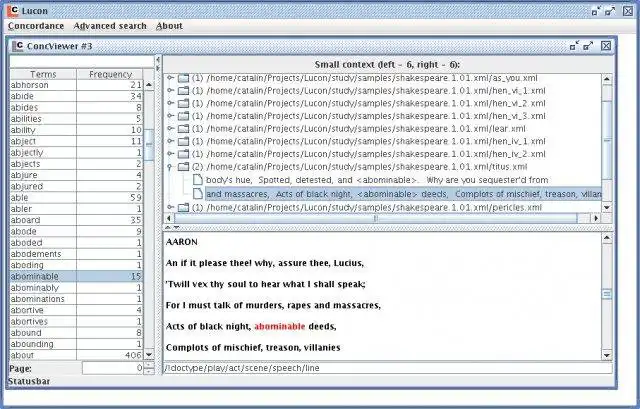Click the context tree horizontal scrollbar right arrow
The image size is (640, 409).
596,218
